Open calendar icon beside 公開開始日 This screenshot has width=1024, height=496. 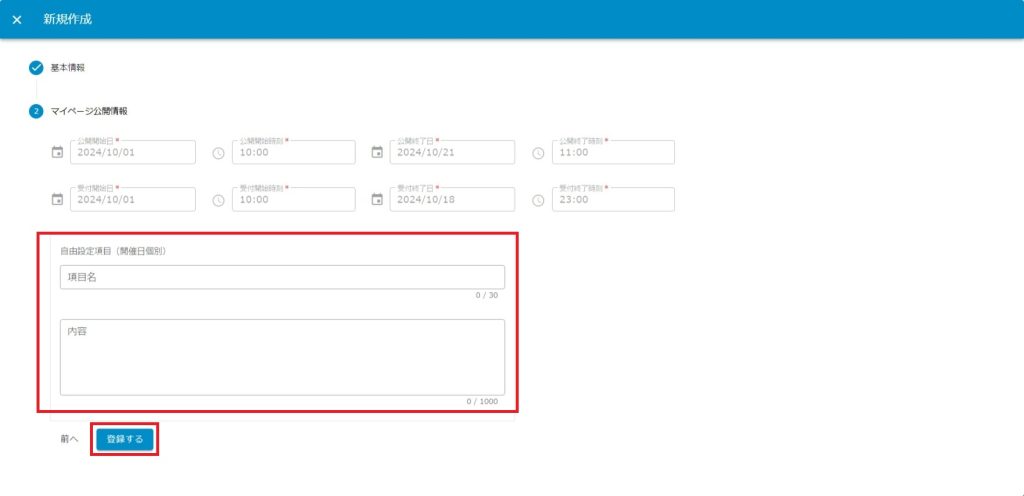[57, 153]
